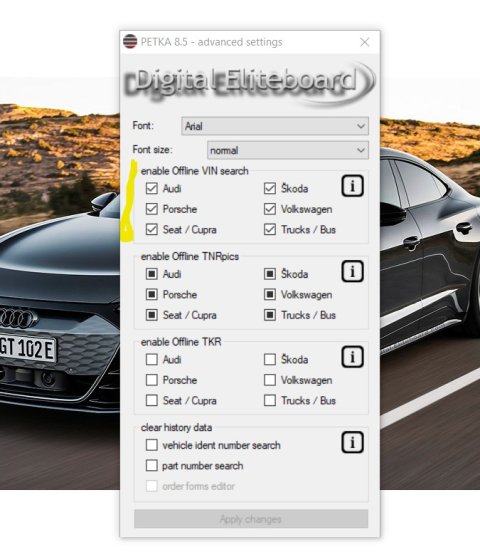Viewport: 480px width, 557px height.
Task: Toggle Volkswagen under Offline TNRpics
Action: 270,294
